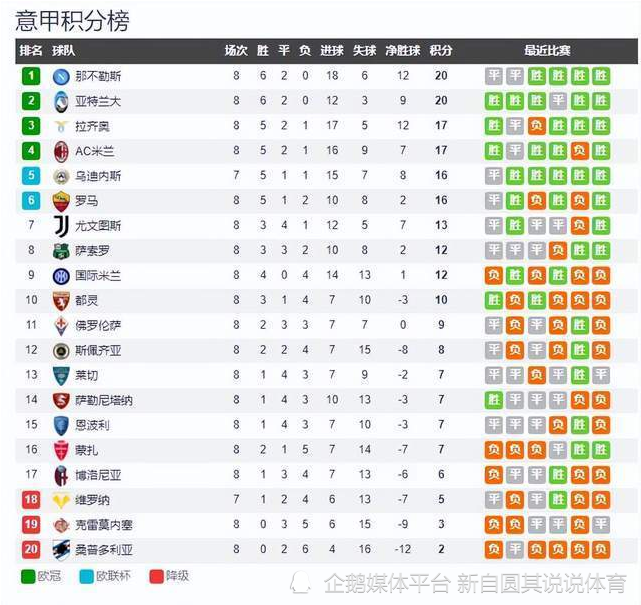Click Napoli's latest 胜 result badge

601,76
